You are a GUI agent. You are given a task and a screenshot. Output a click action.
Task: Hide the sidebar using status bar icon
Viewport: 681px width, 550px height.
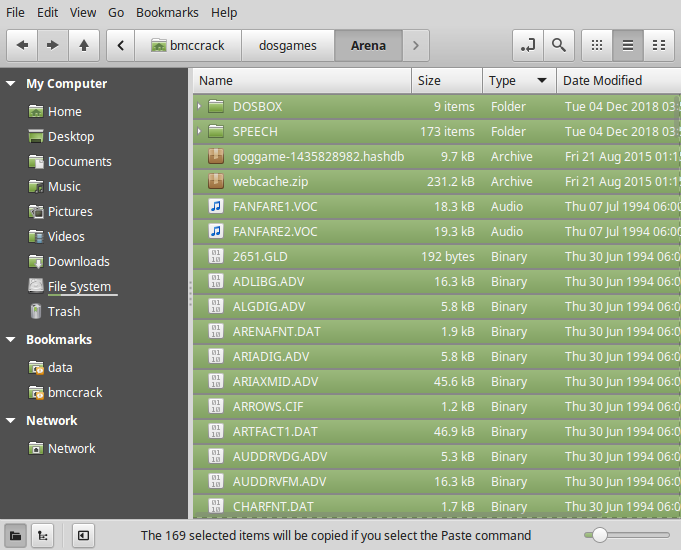[83, 536]
